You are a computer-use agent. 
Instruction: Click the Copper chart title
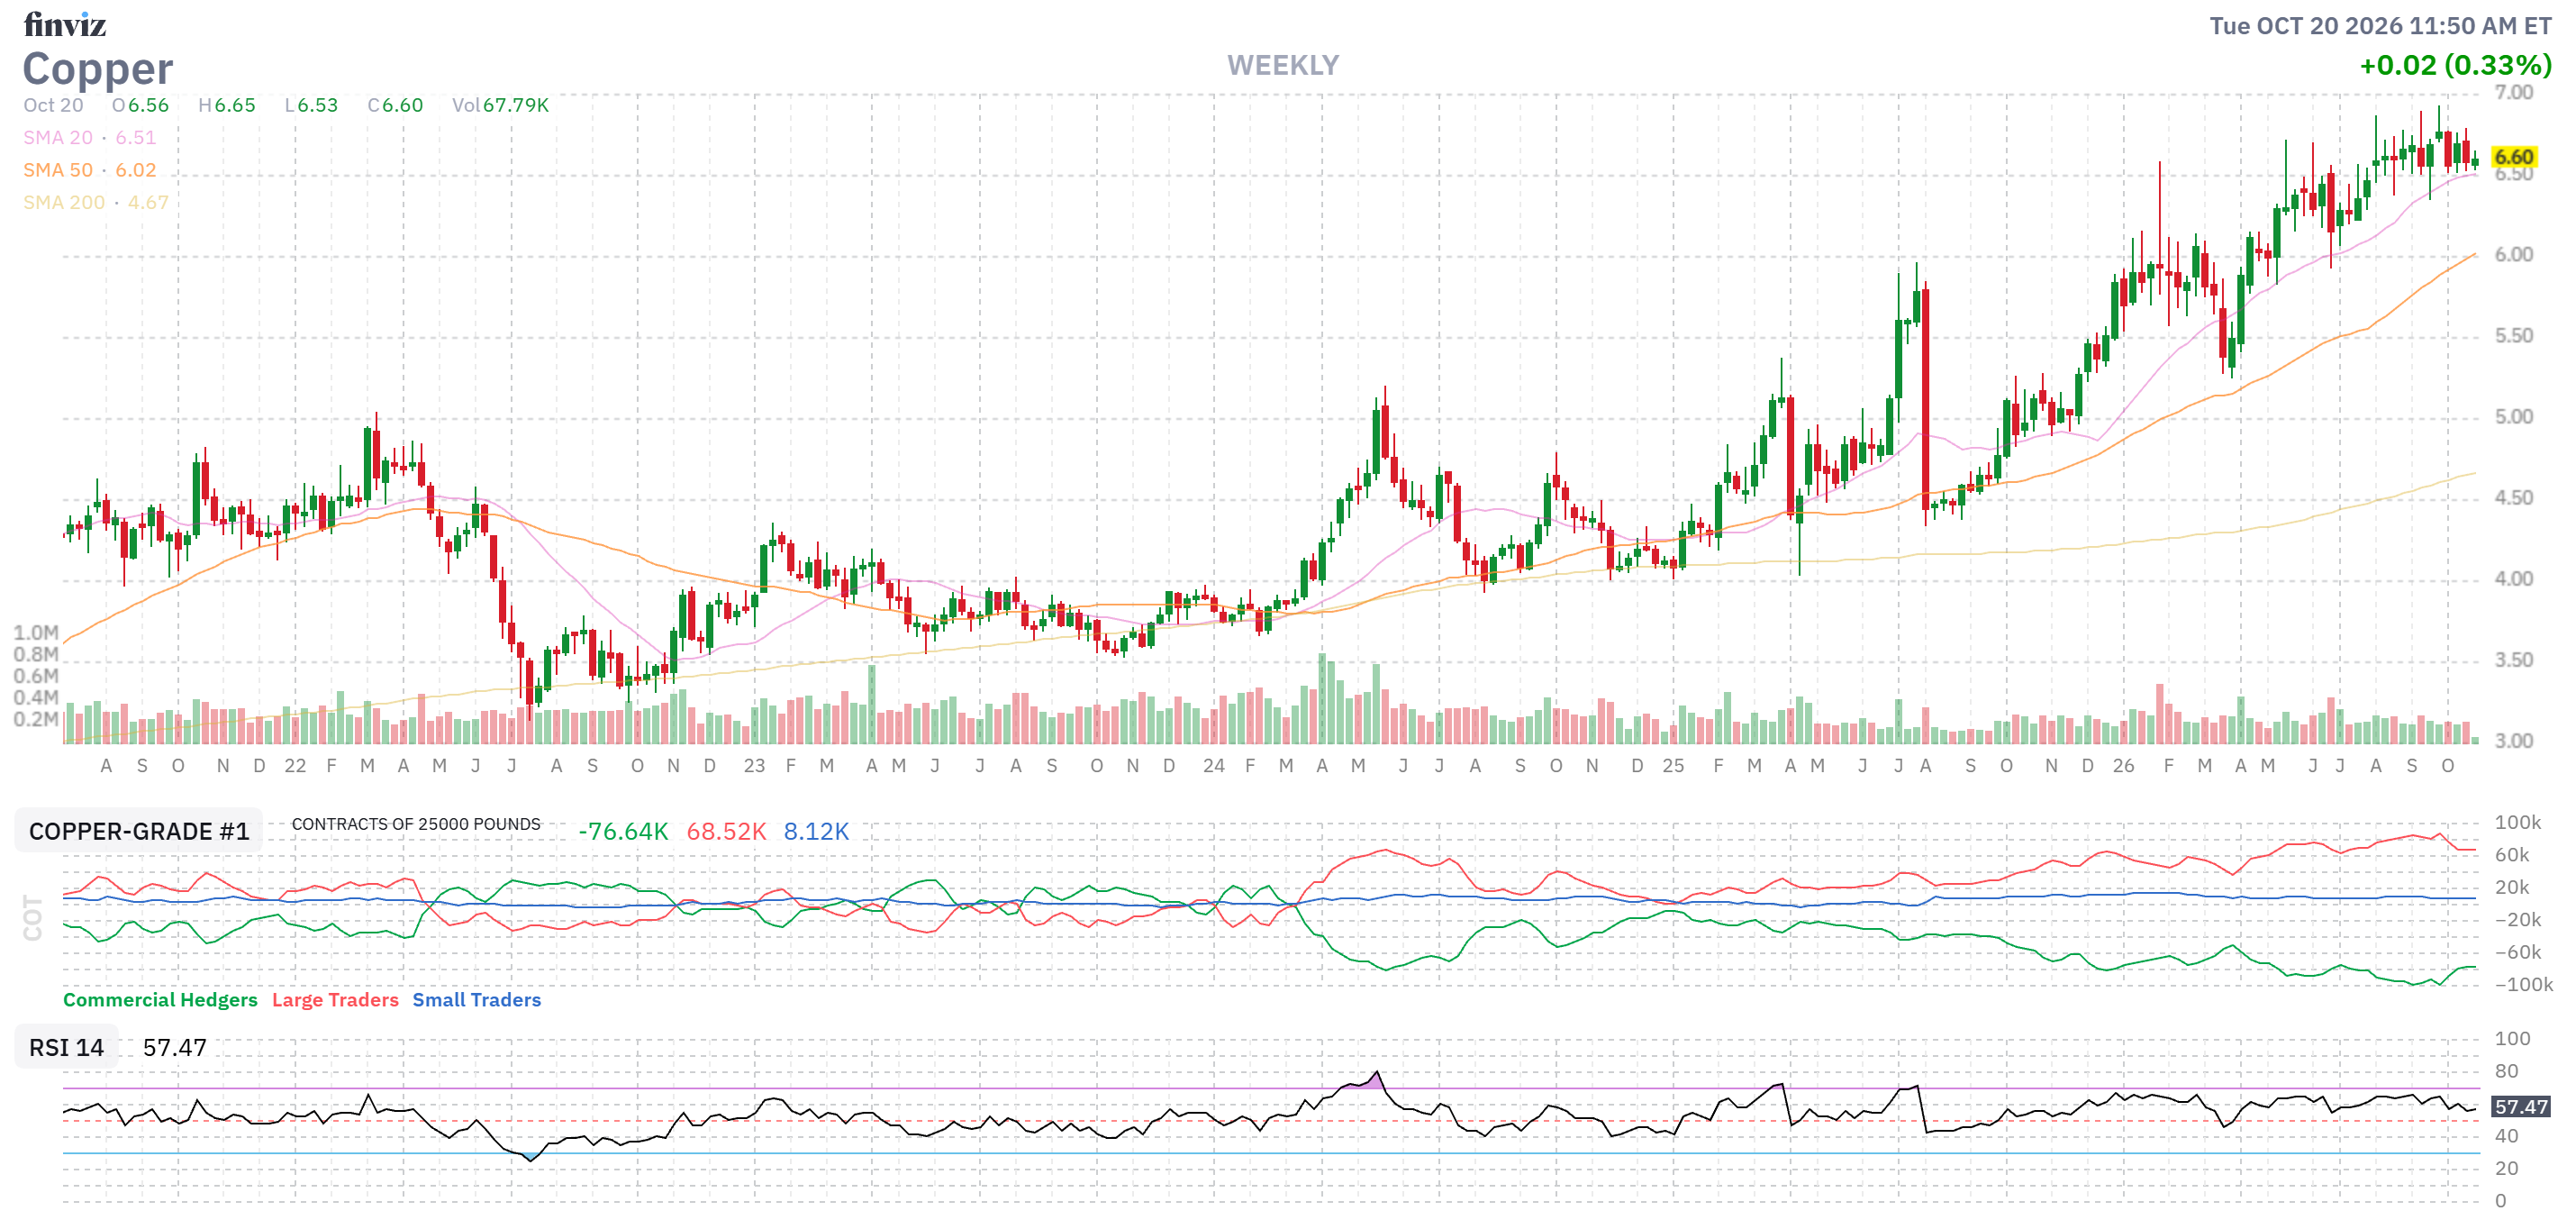(98, 69)
